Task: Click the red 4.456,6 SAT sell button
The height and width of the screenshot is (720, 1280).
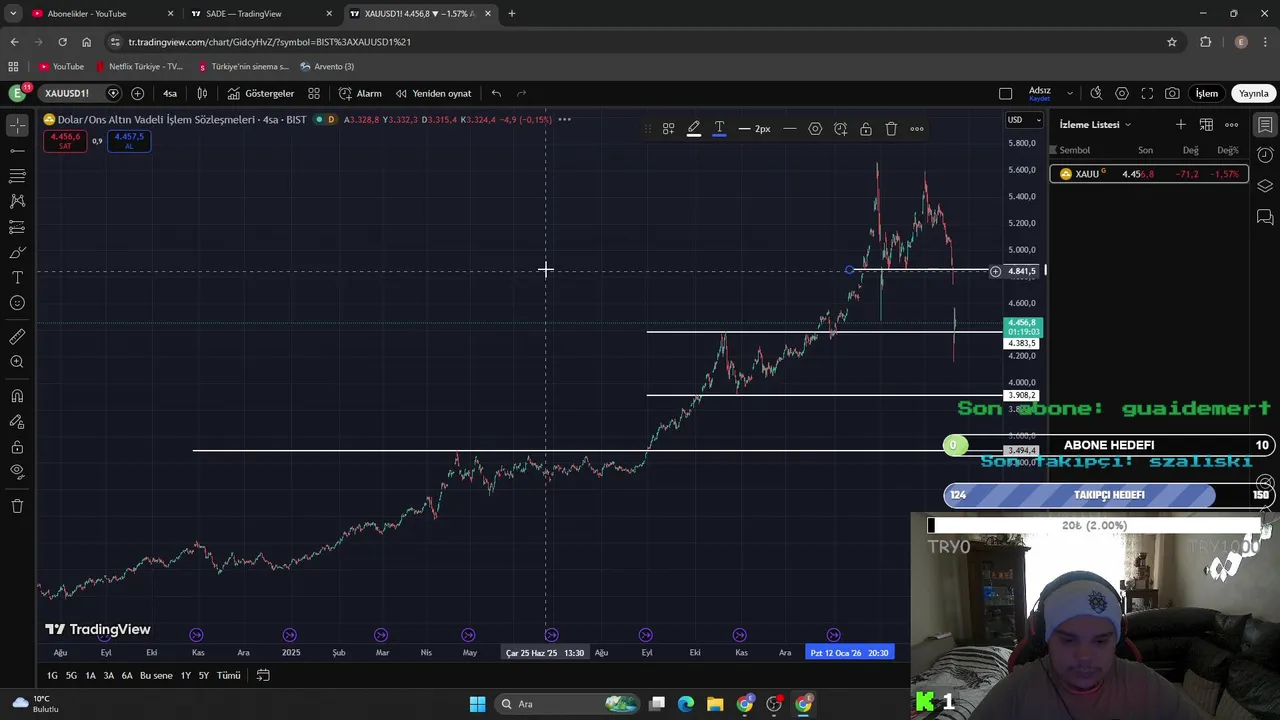Action: [x=65, y=141]
